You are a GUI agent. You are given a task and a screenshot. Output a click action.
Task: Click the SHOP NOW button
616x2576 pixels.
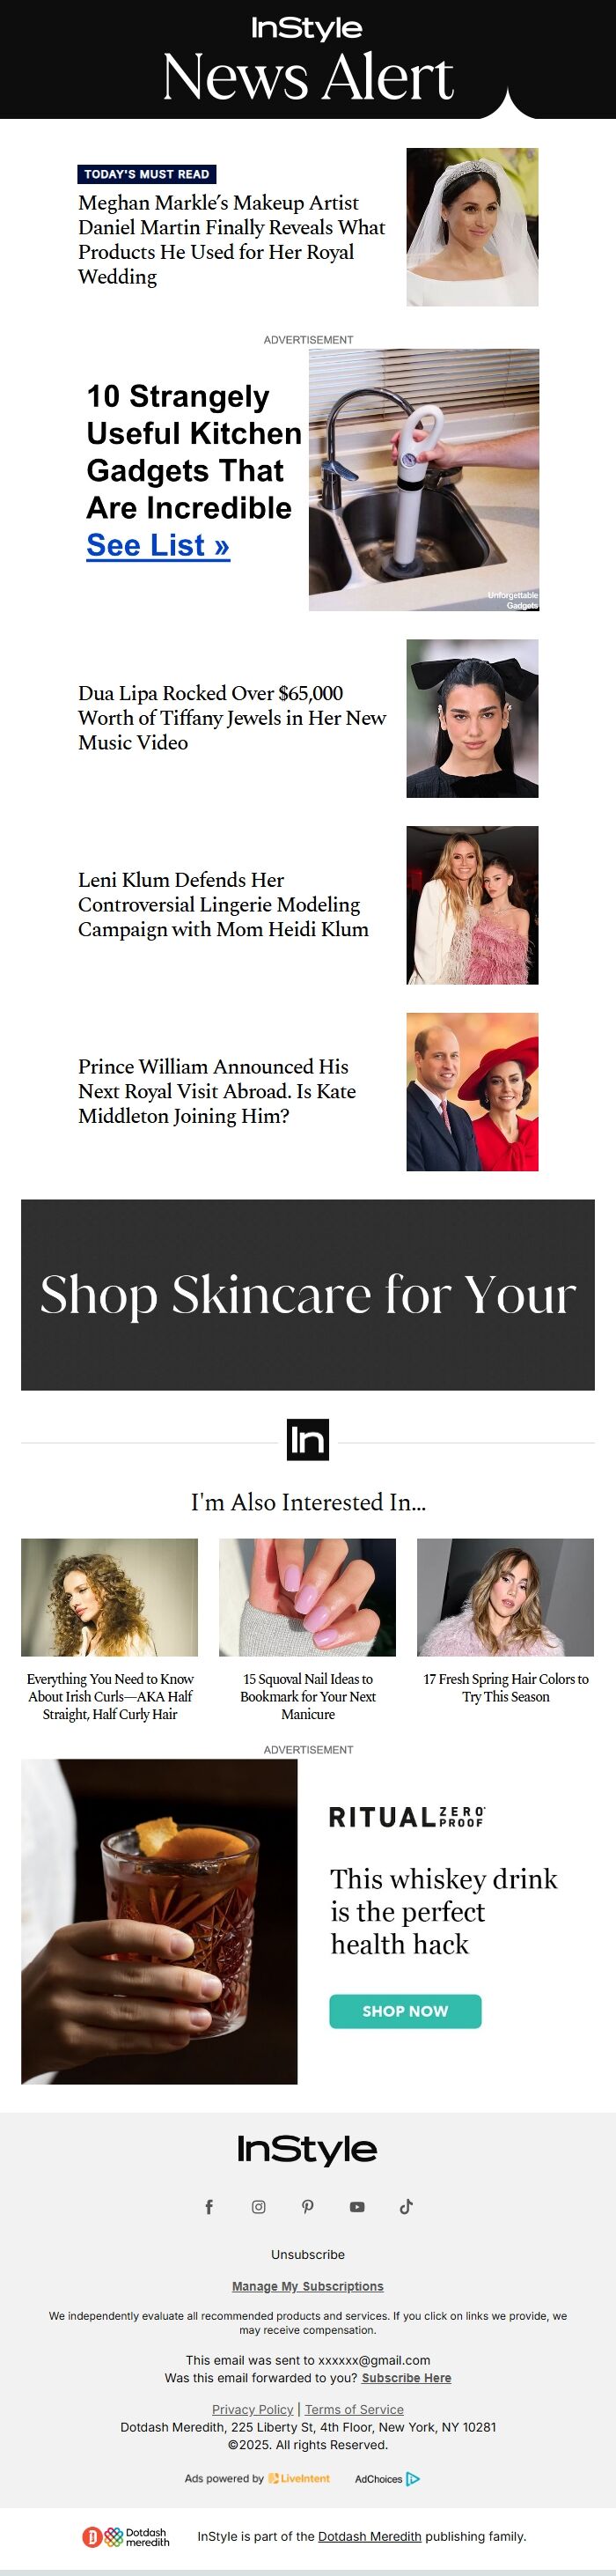click(405, 2010)
